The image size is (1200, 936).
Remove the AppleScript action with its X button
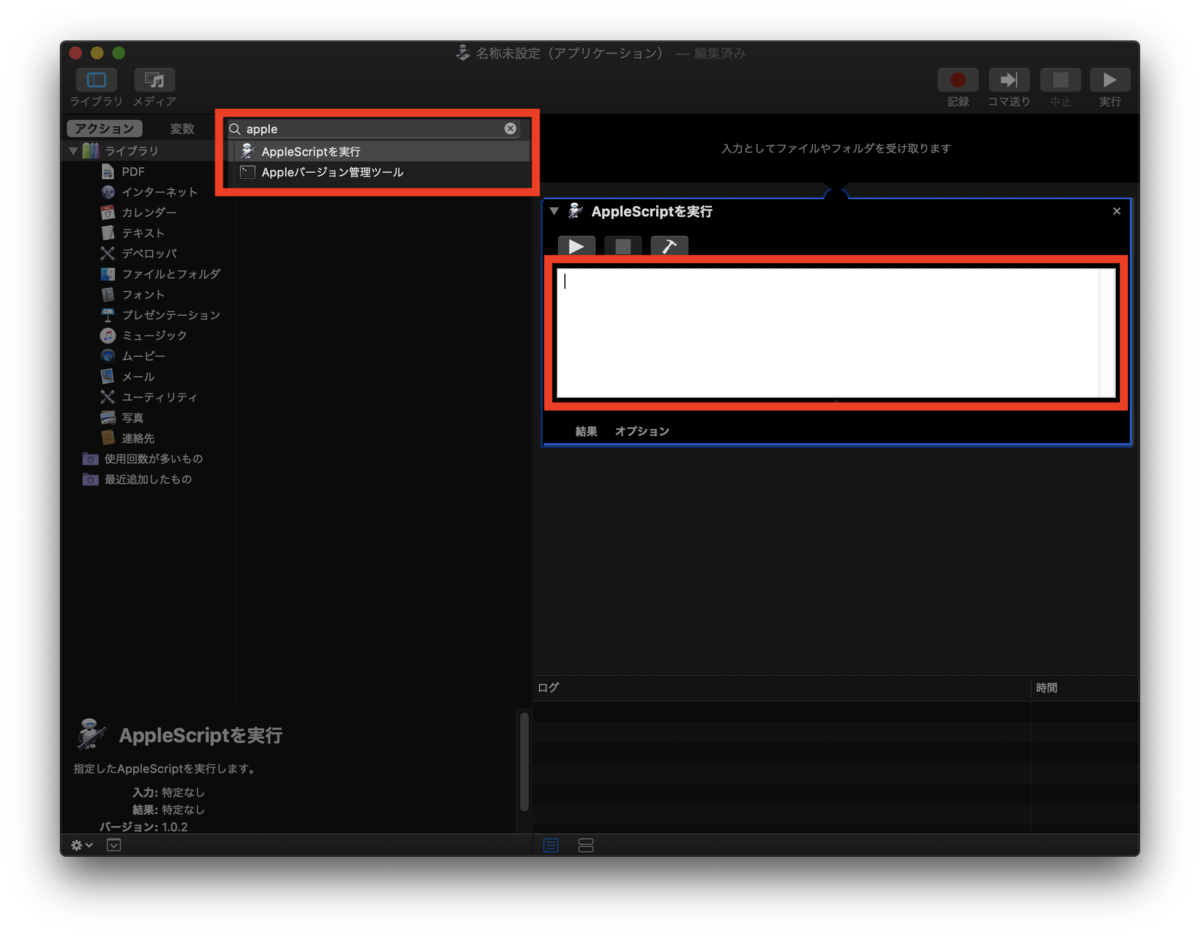click(1117, 211)
